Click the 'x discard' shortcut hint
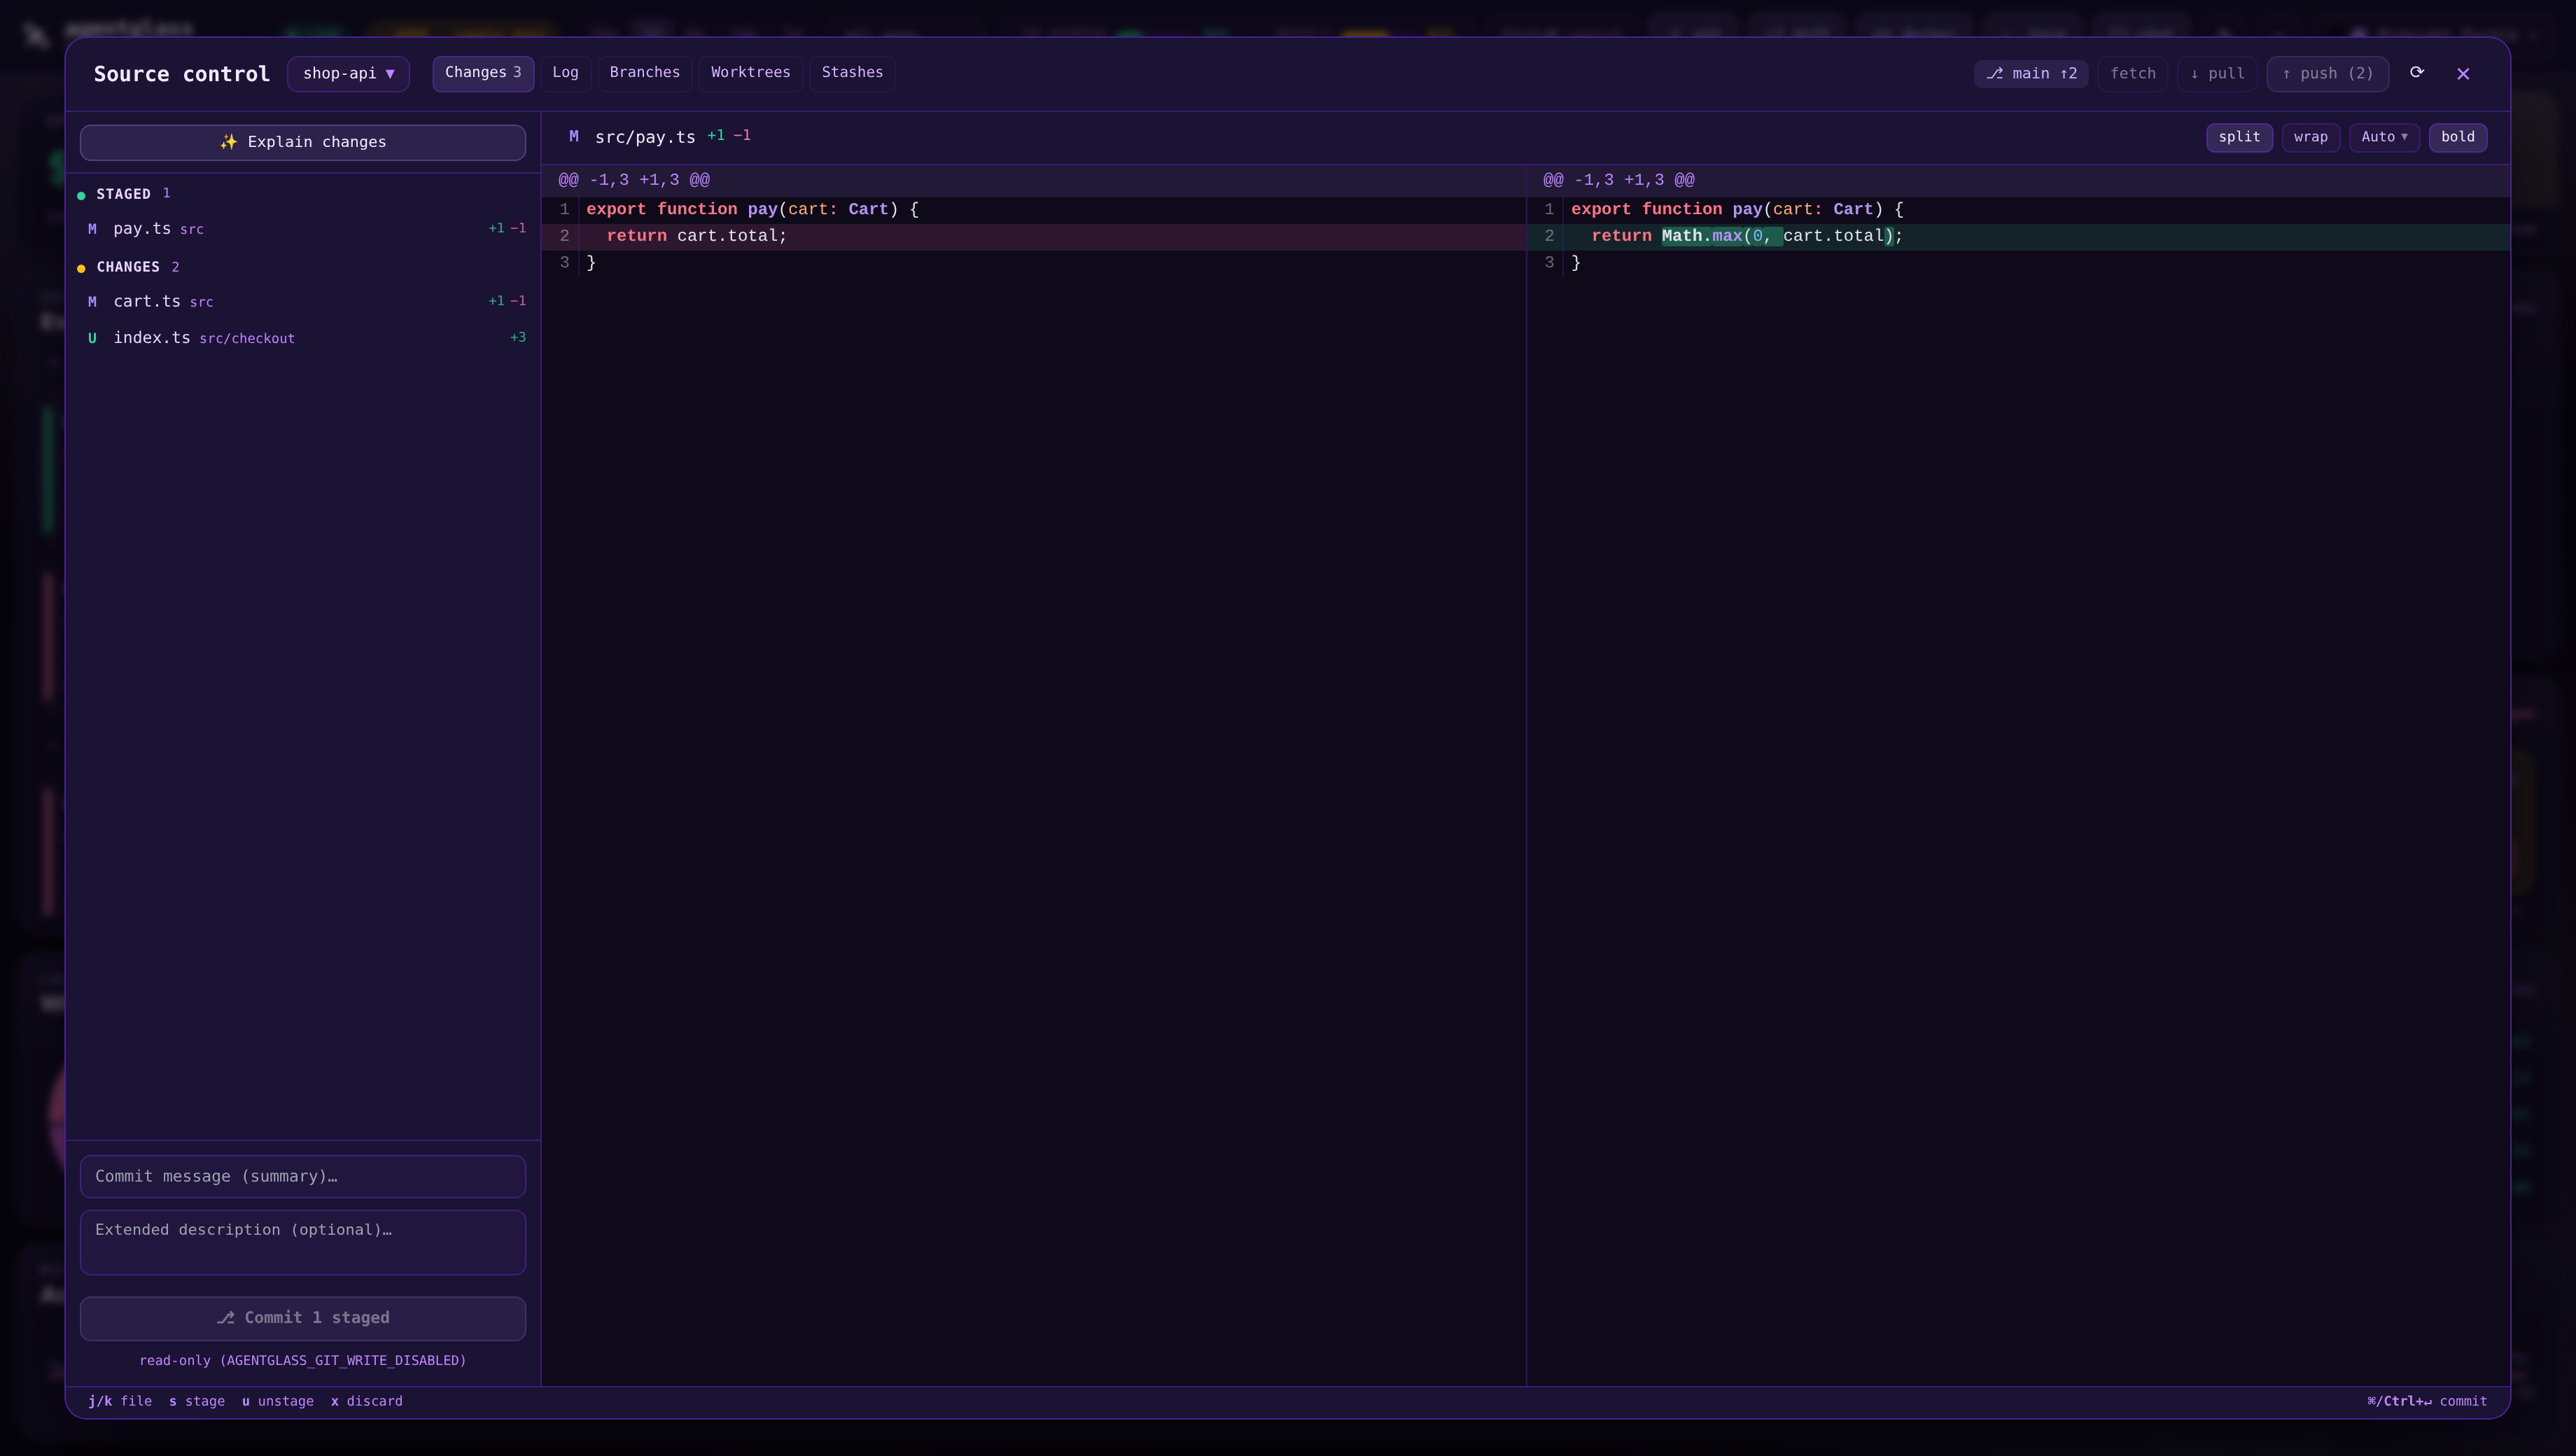Viewport: 2576px width, 1456px height. (367, 1401)
